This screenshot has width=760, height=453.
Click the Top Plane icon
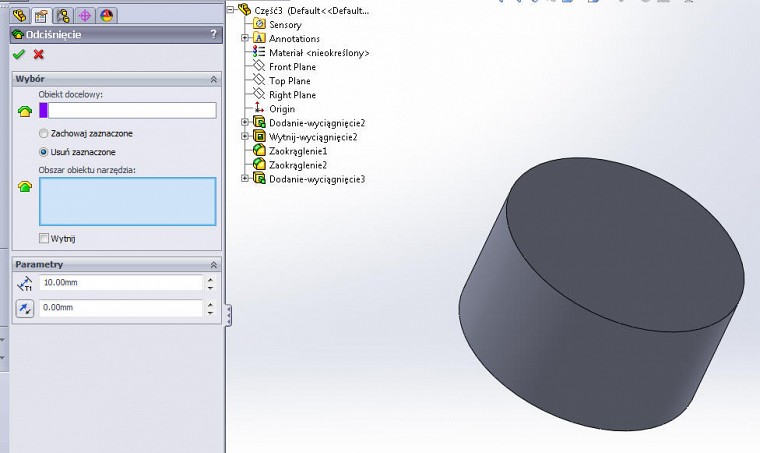(259, 79)
